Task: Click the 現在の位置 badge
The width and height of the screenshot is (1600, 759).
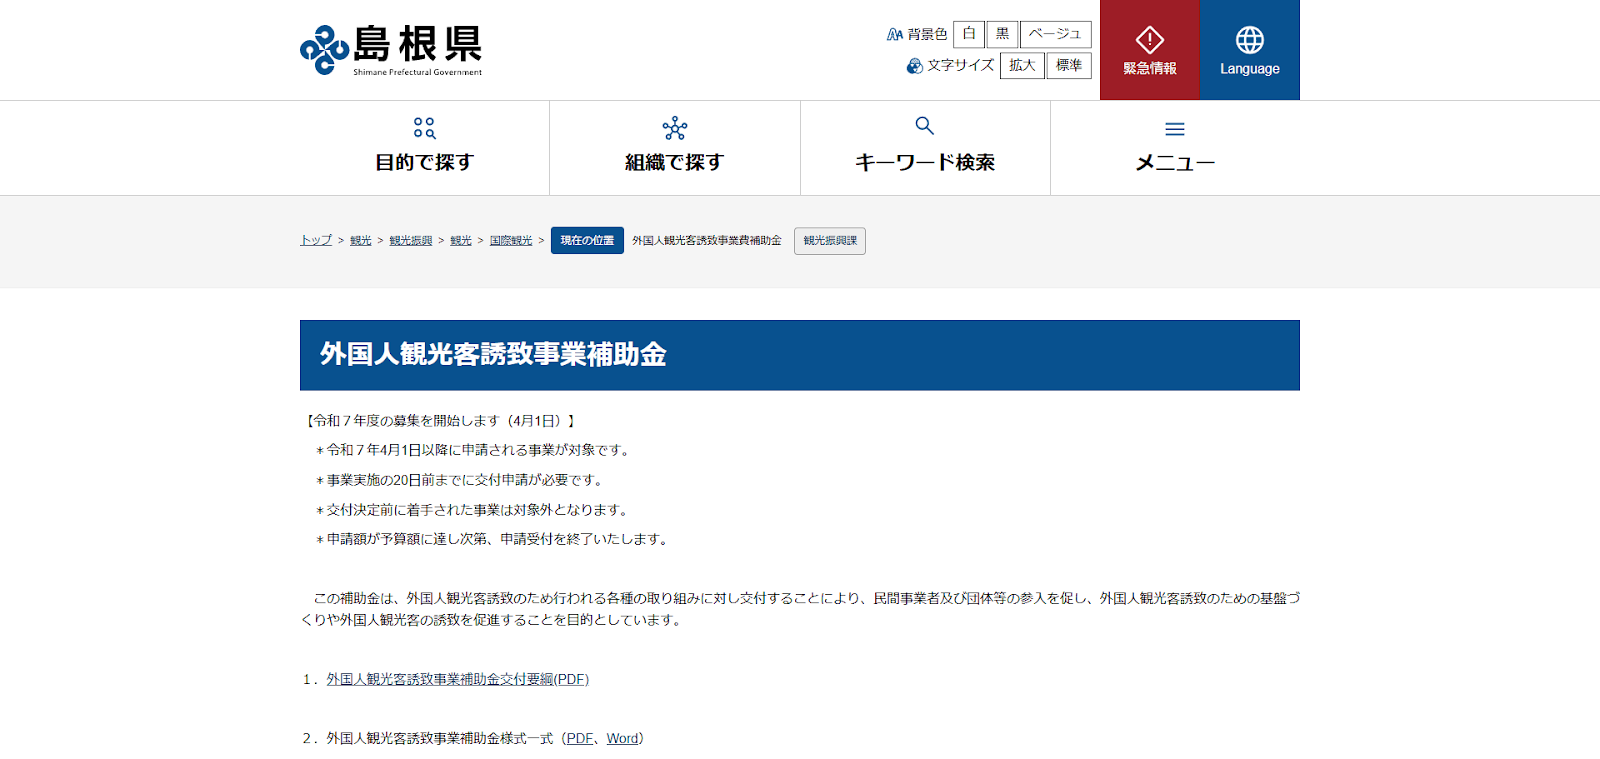Action: pyautogui.click(x=587, y=241)
